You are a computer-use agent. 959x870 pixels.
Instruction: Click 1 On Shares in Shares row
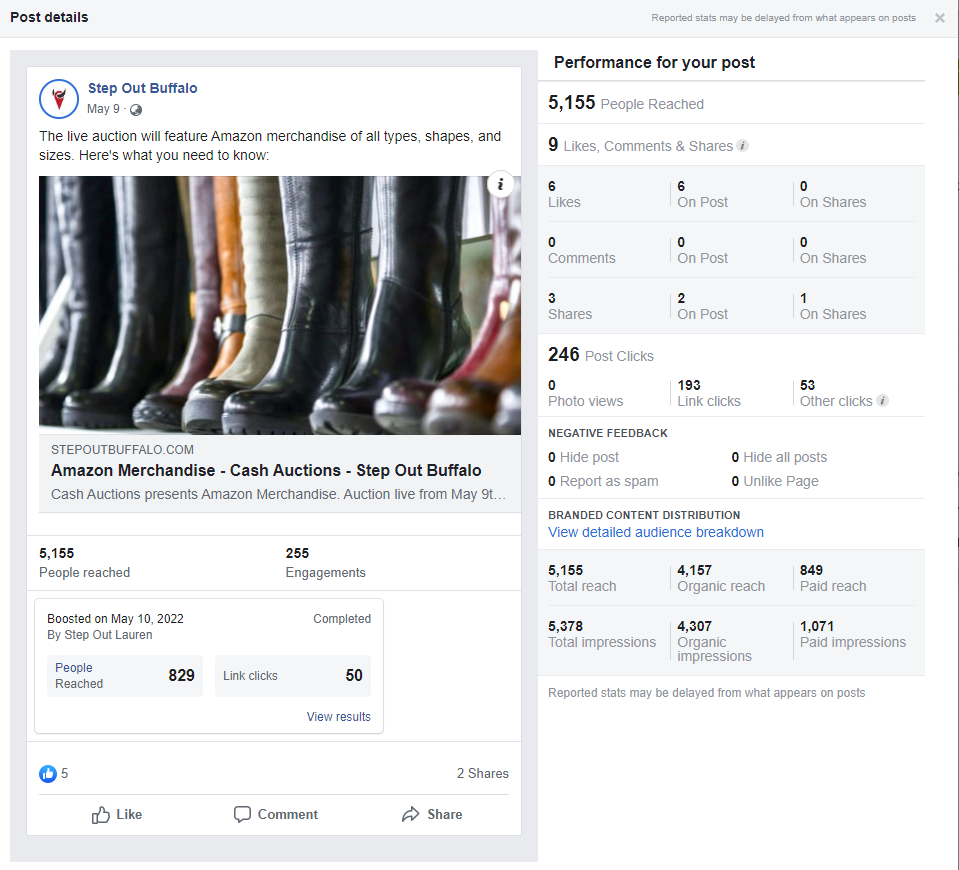point(833,307)
